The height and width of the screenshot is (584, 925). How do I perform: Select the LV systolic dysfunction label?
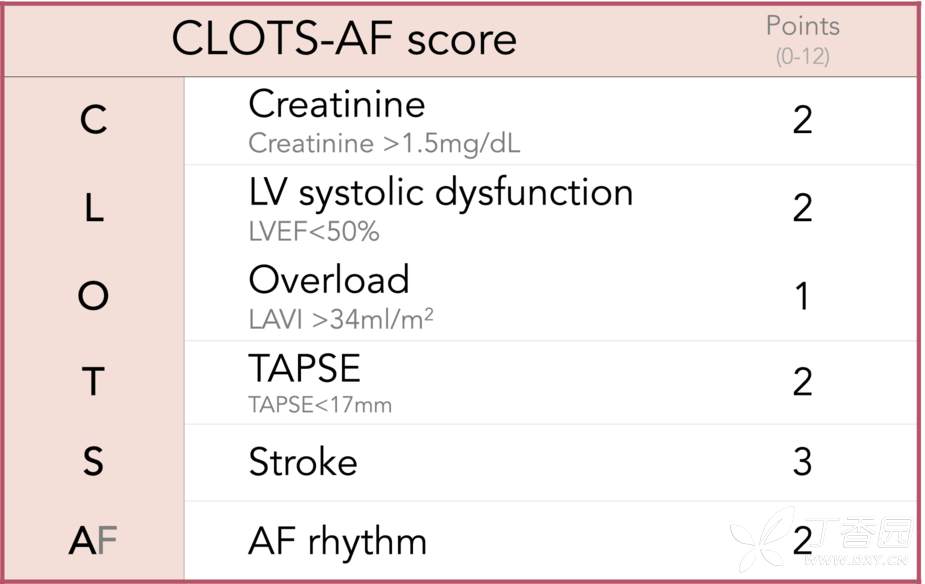pyautogui.click(x=440, y=192)
